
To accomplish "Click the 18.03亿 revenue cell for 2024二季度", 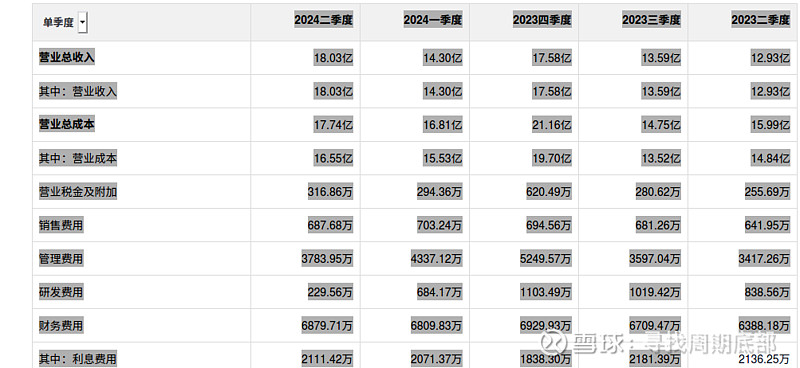I will 333,58.
